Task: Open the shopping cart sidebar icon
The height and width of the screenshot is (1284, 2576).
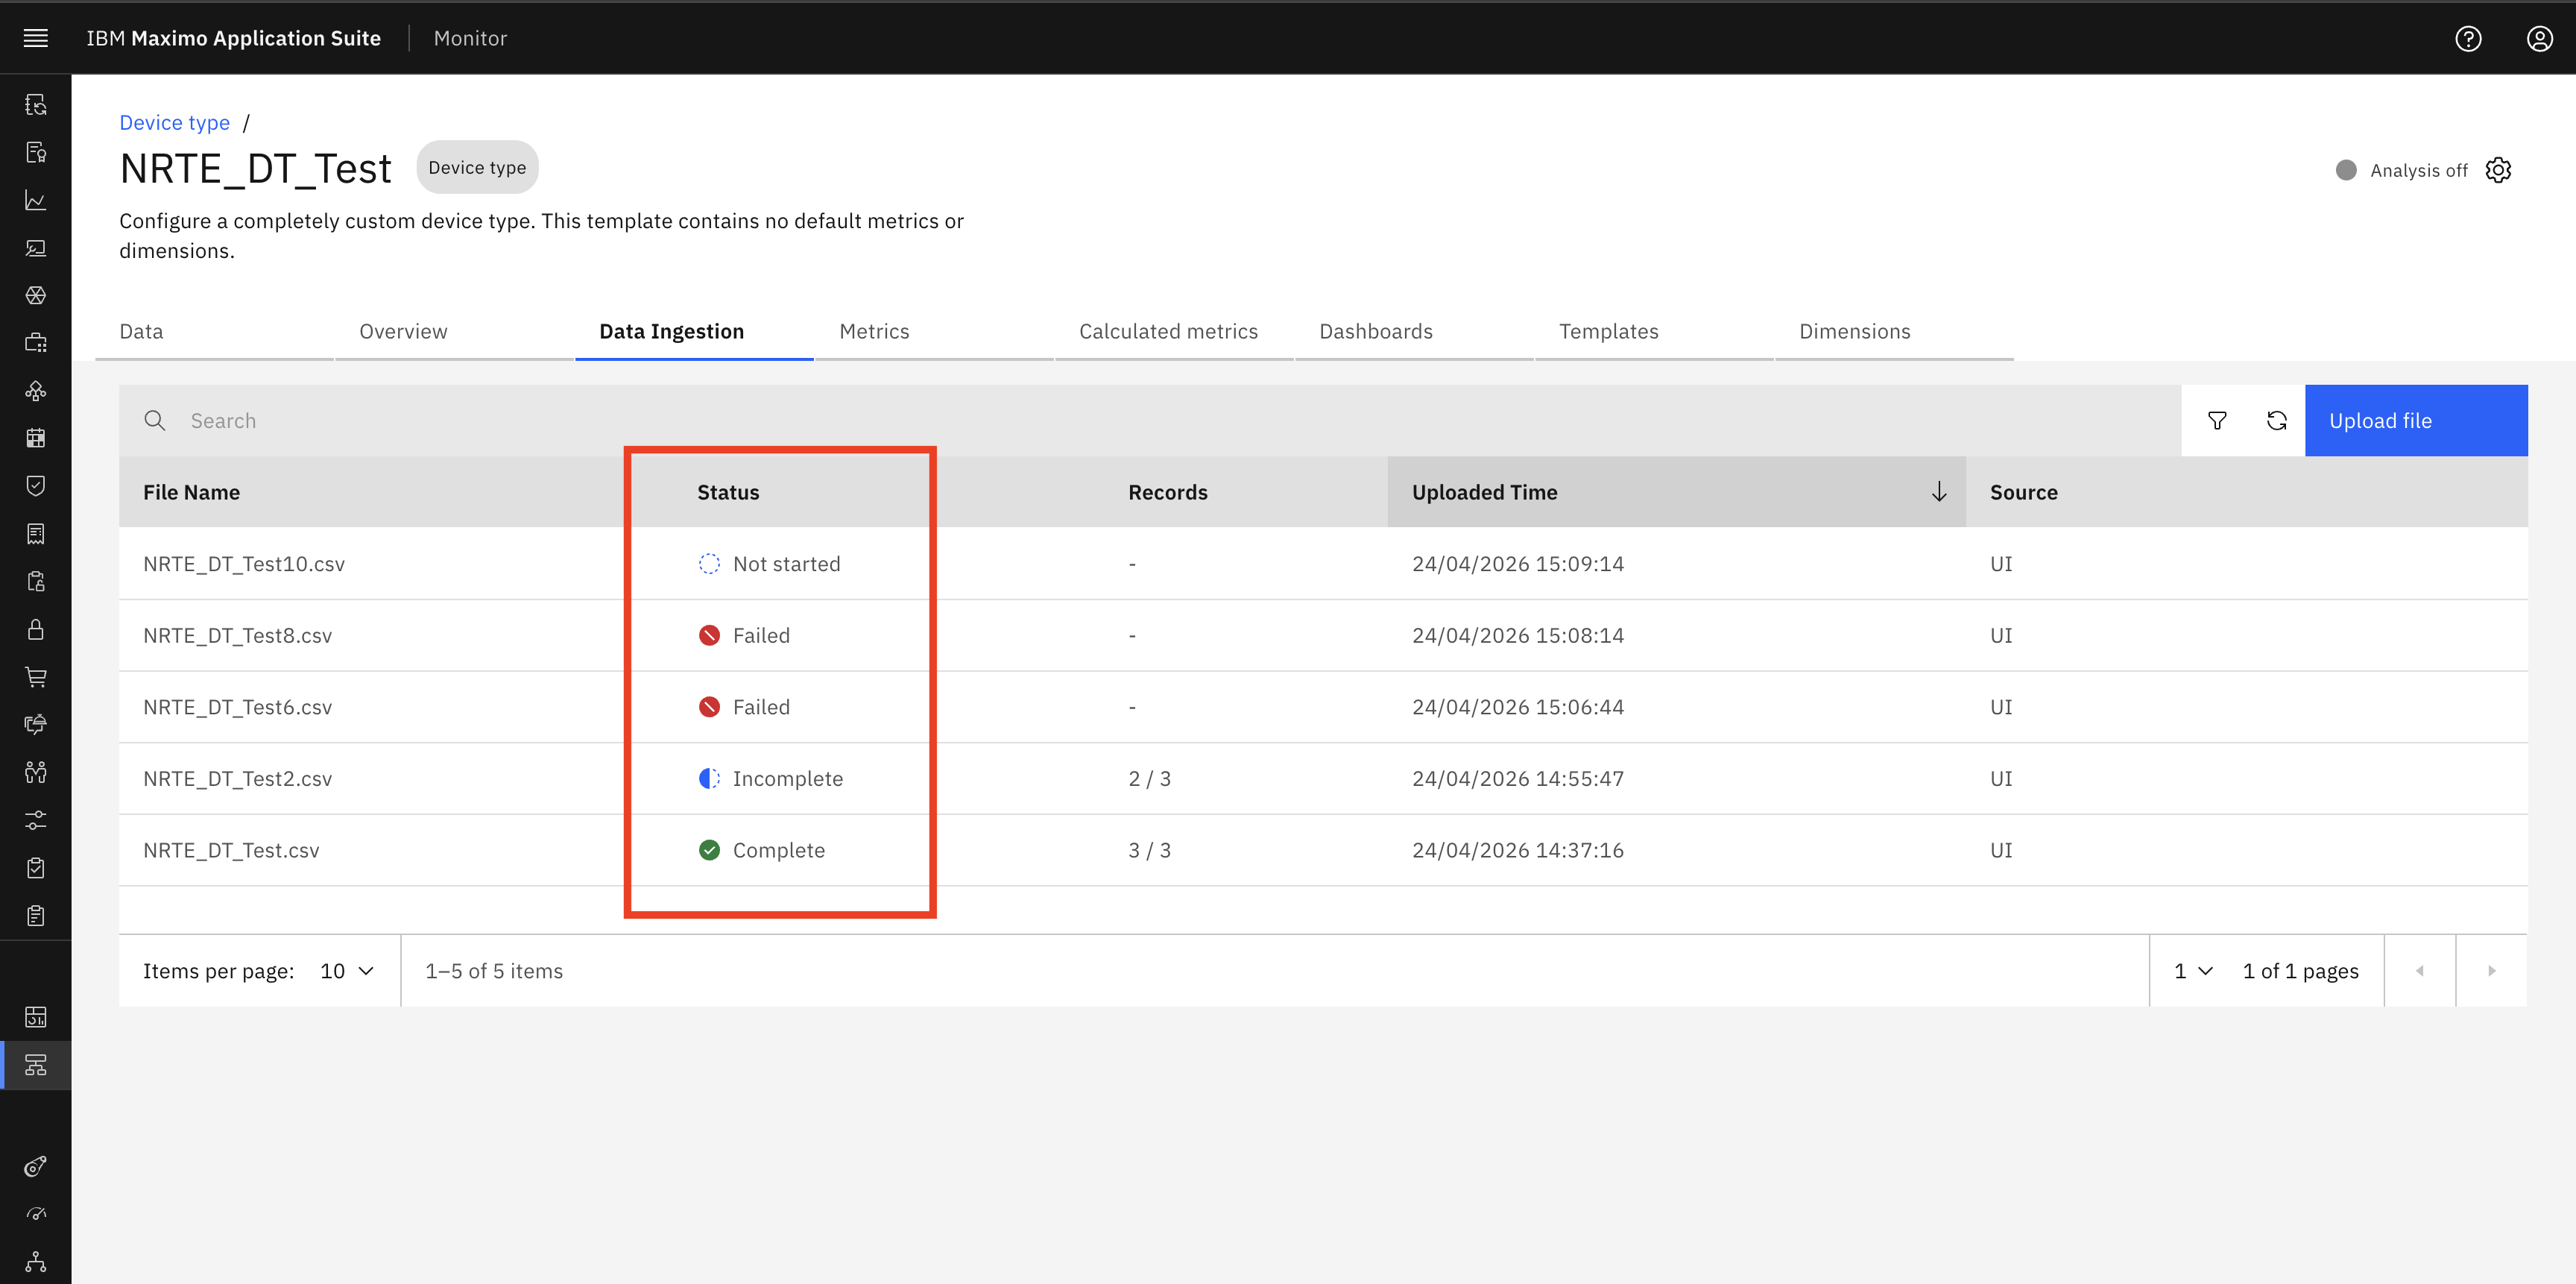Action: click(x=36, y=677)
